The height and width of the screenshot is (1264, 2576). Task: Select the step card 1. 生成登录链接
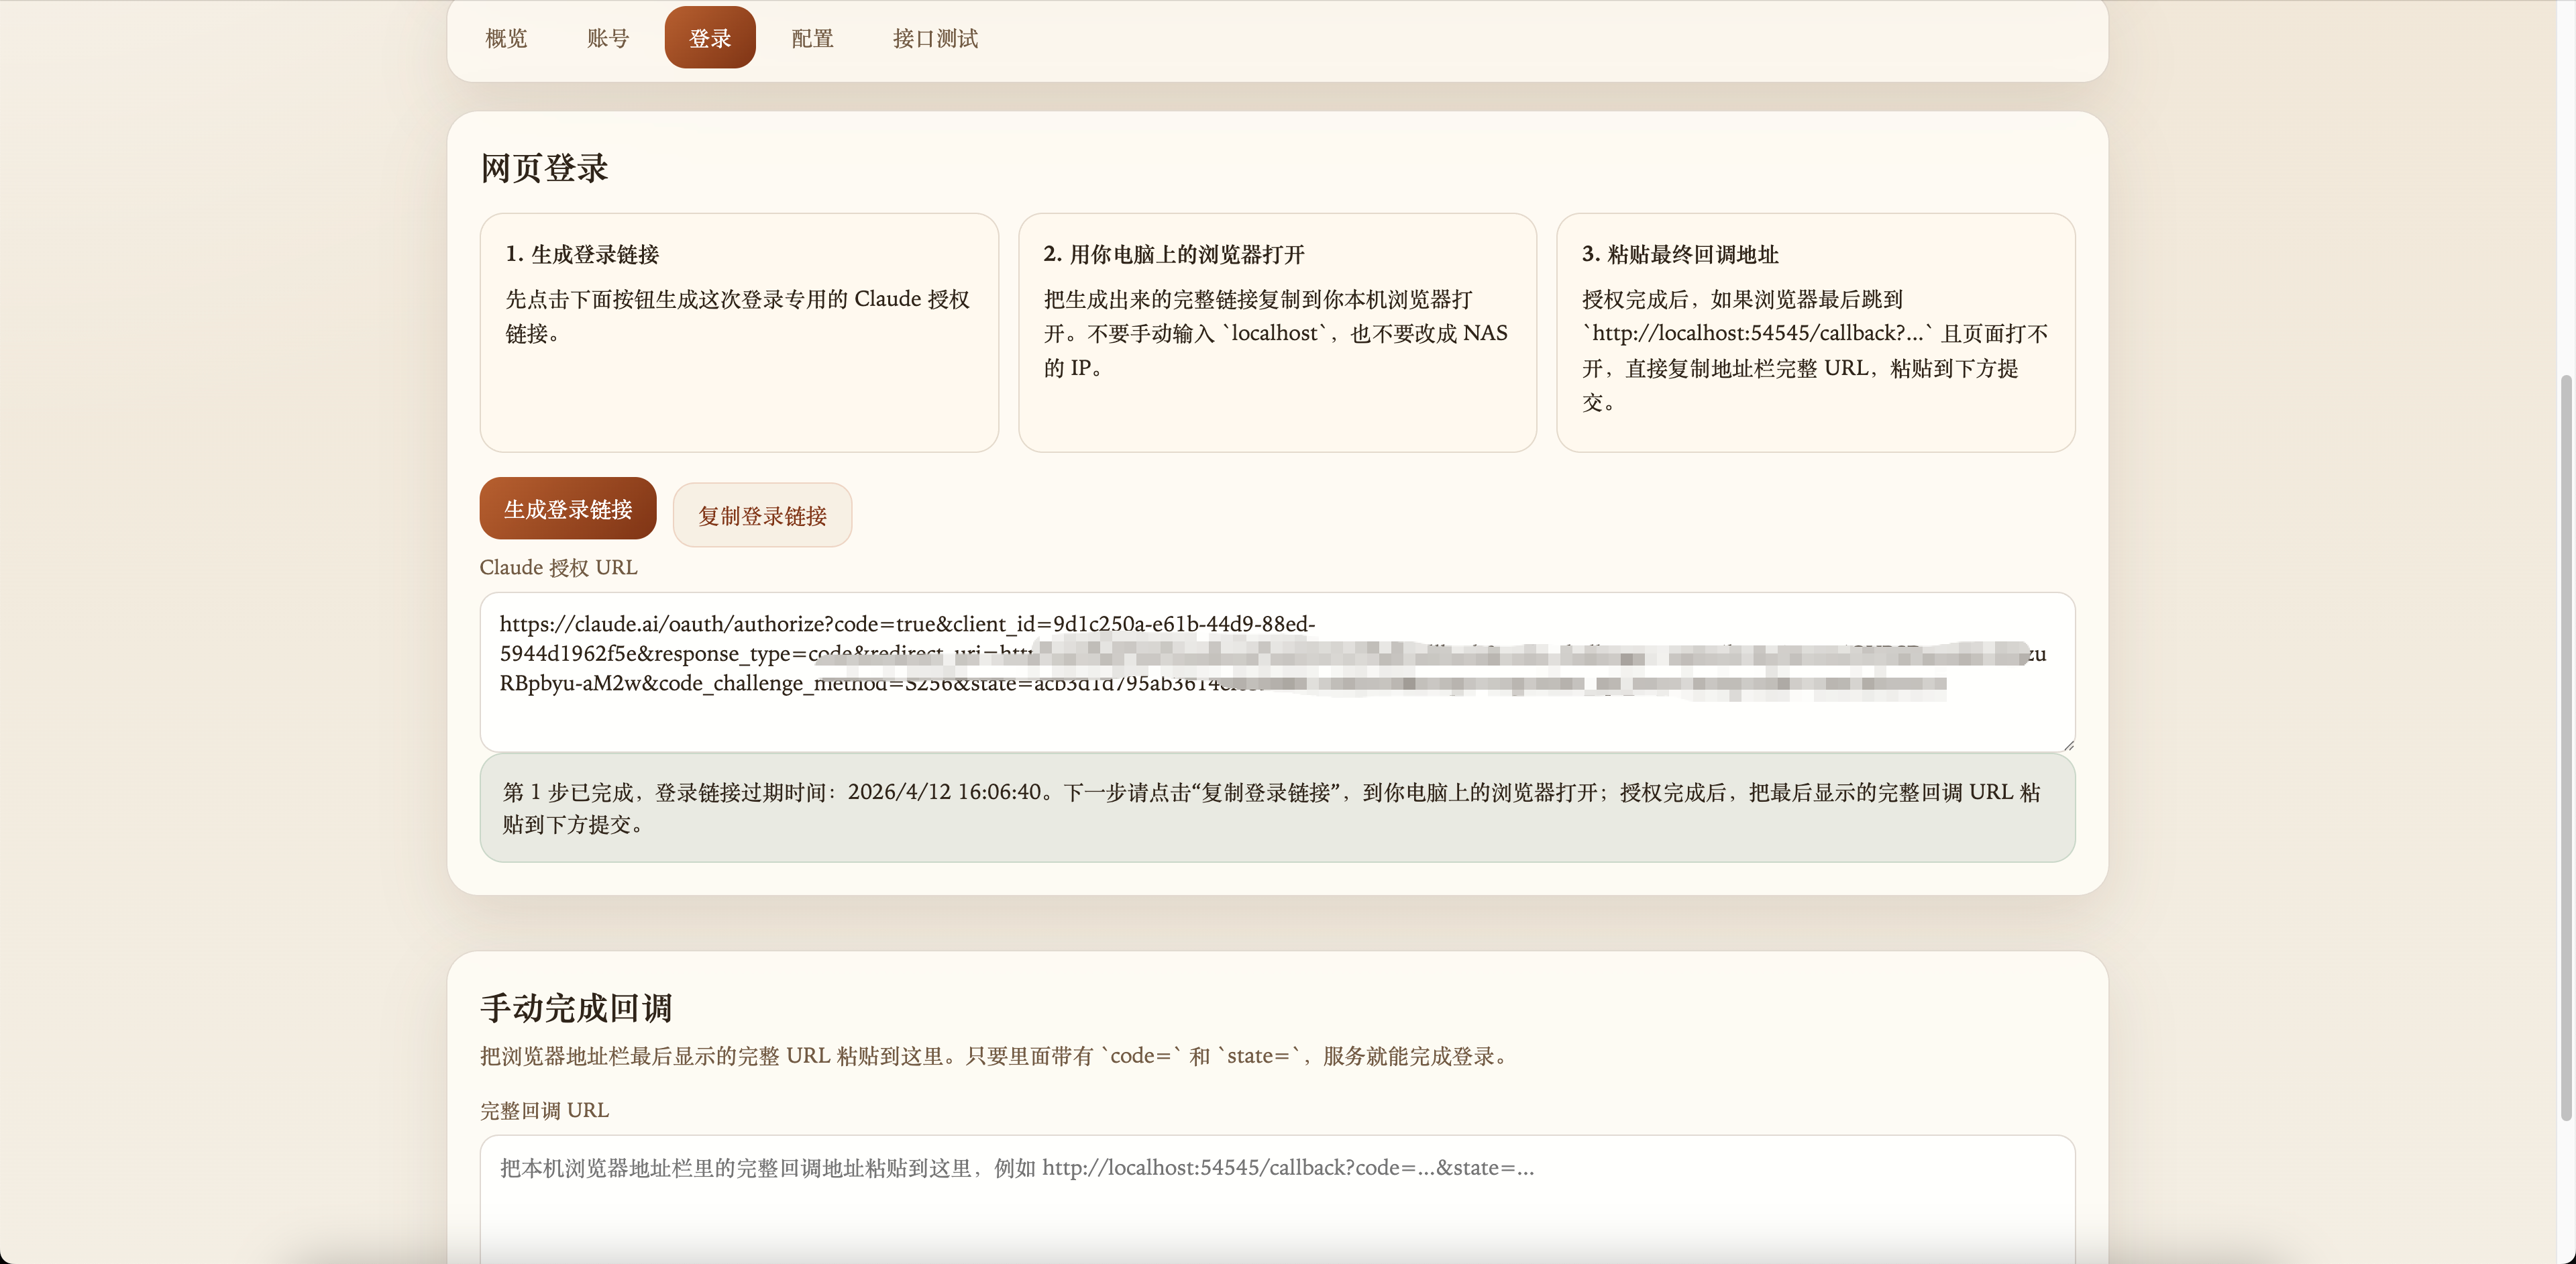739,332
